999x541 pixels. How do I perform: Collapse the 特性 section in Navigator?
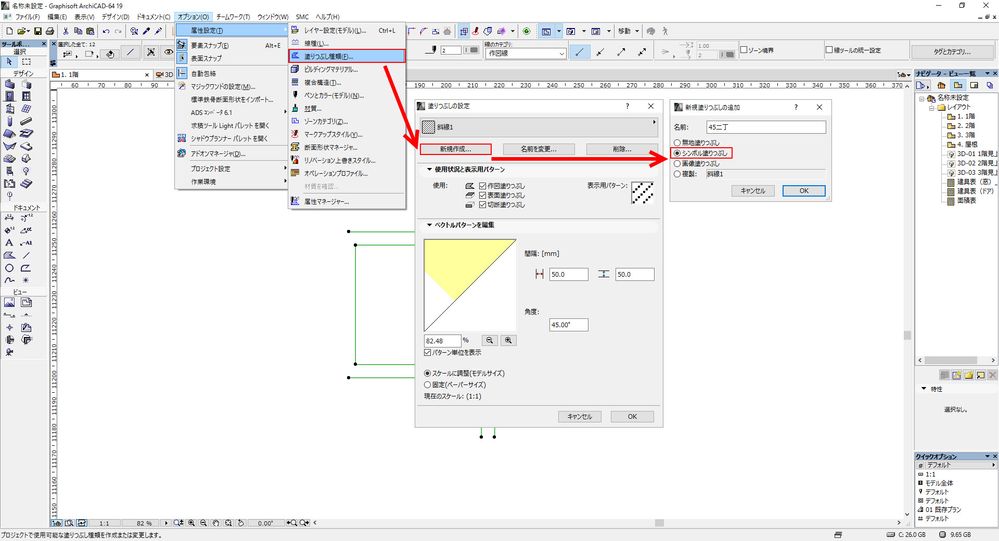click(924, 389)
